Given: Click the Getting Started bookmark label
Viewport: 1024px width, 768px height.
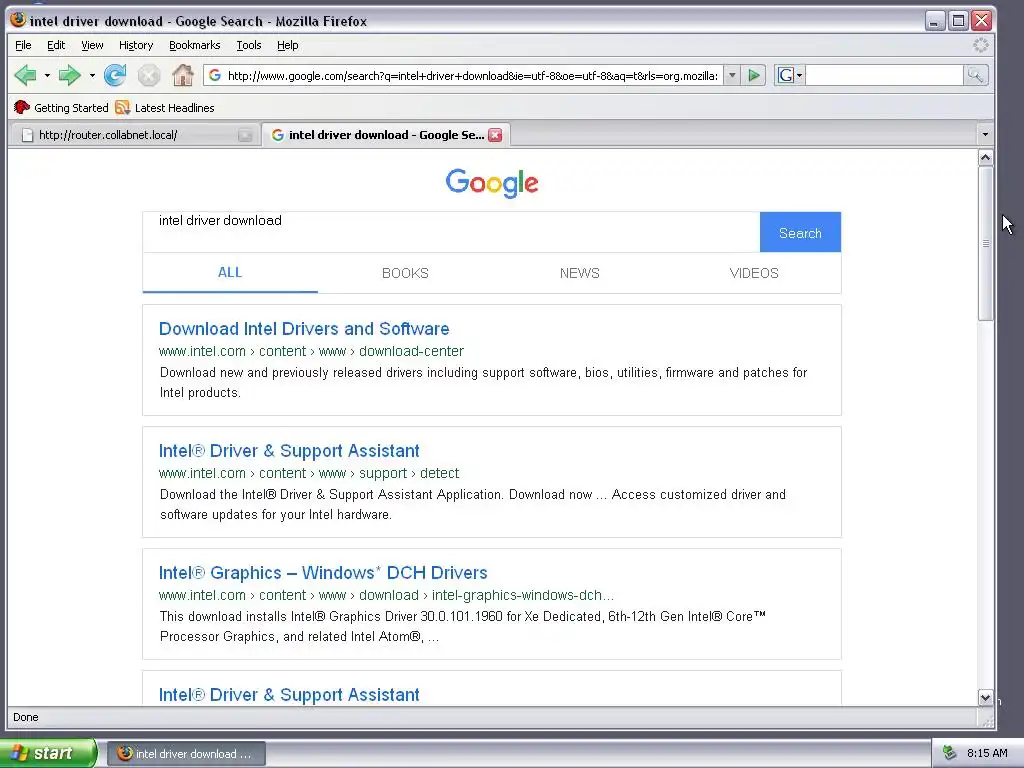Looking at the screenshot, I should coord(71,108).
